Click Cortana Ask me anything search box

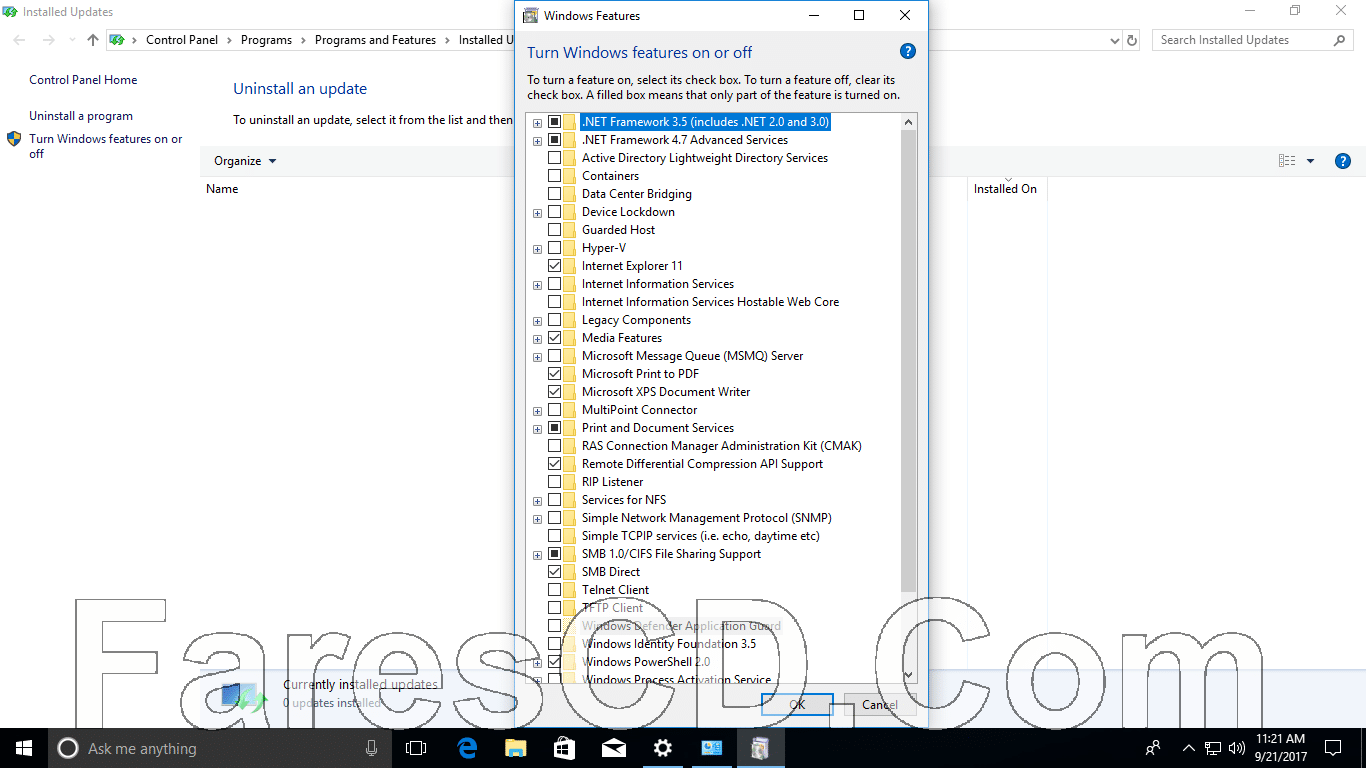click(220, 748)
